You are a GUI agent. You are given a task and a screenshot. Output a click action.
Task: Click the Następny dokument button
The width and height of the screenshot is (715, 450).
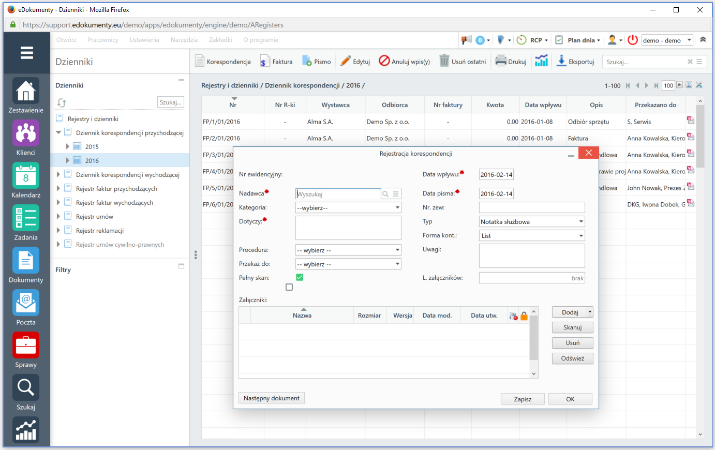tap(272, 398)
